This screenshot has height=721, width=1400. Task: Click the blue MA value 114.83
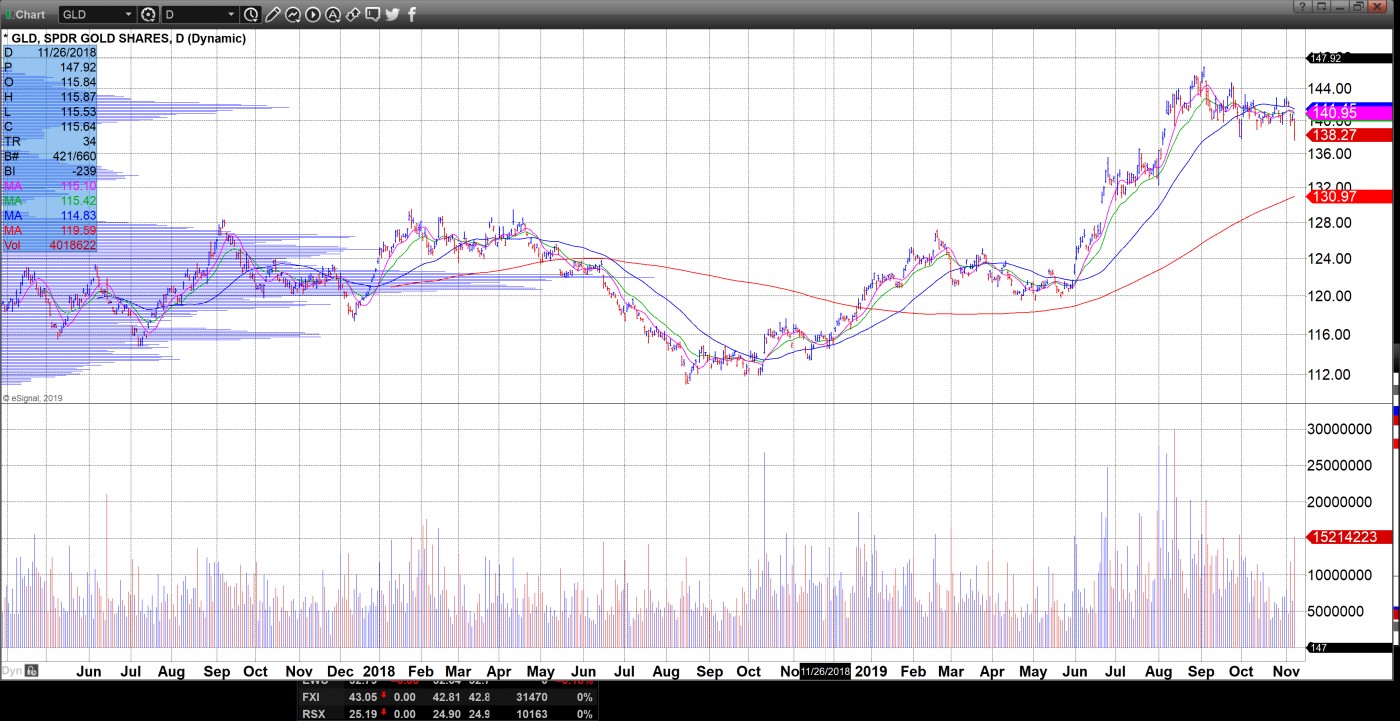(77, 216)
